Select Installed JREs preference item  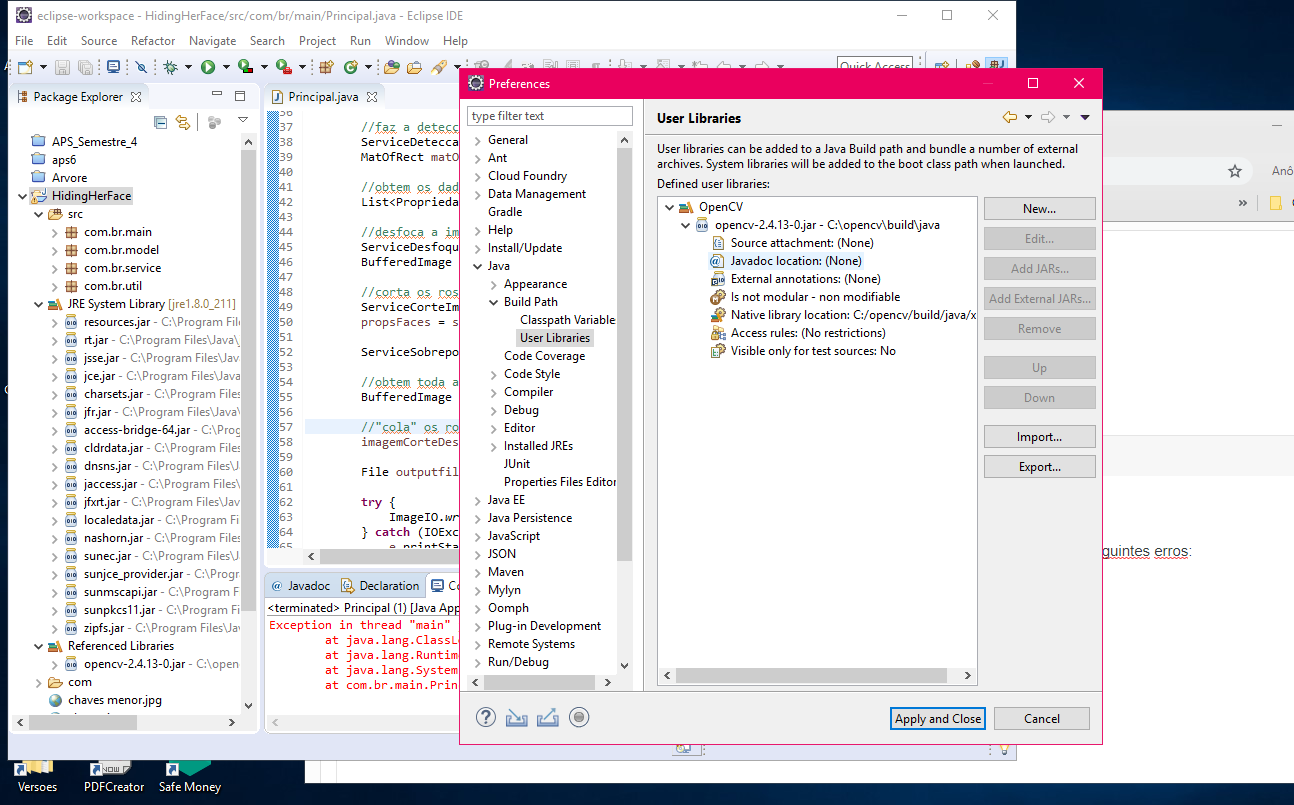[538, 446]
